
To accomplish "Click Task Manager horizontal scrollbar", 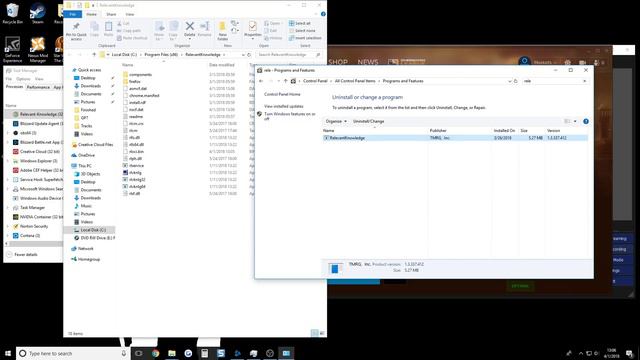I will pyautogui.click(x=36, y=244).
